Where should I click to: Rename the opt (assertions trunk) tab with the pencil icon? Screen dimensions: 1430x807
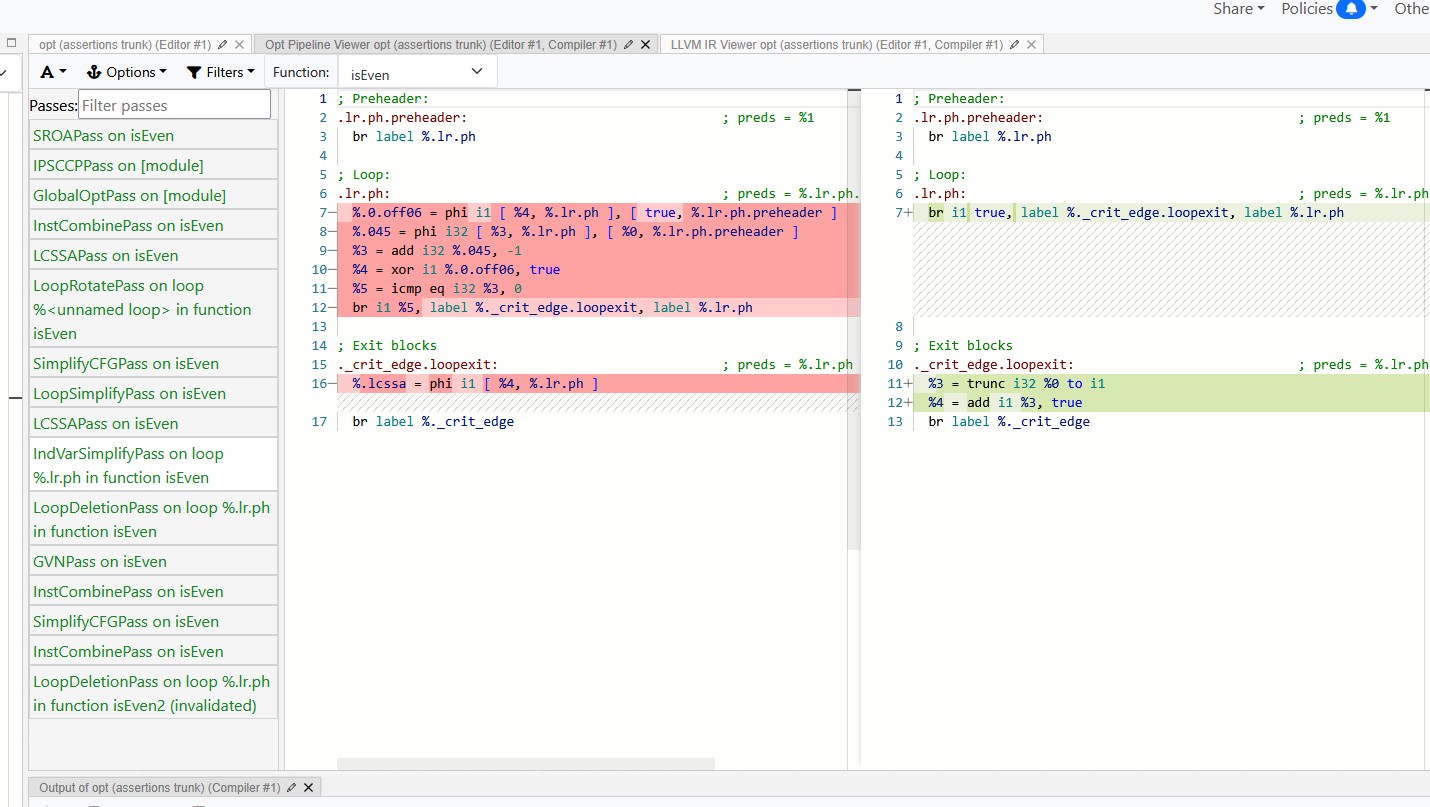pyautogui.click(x=222, y=45)
